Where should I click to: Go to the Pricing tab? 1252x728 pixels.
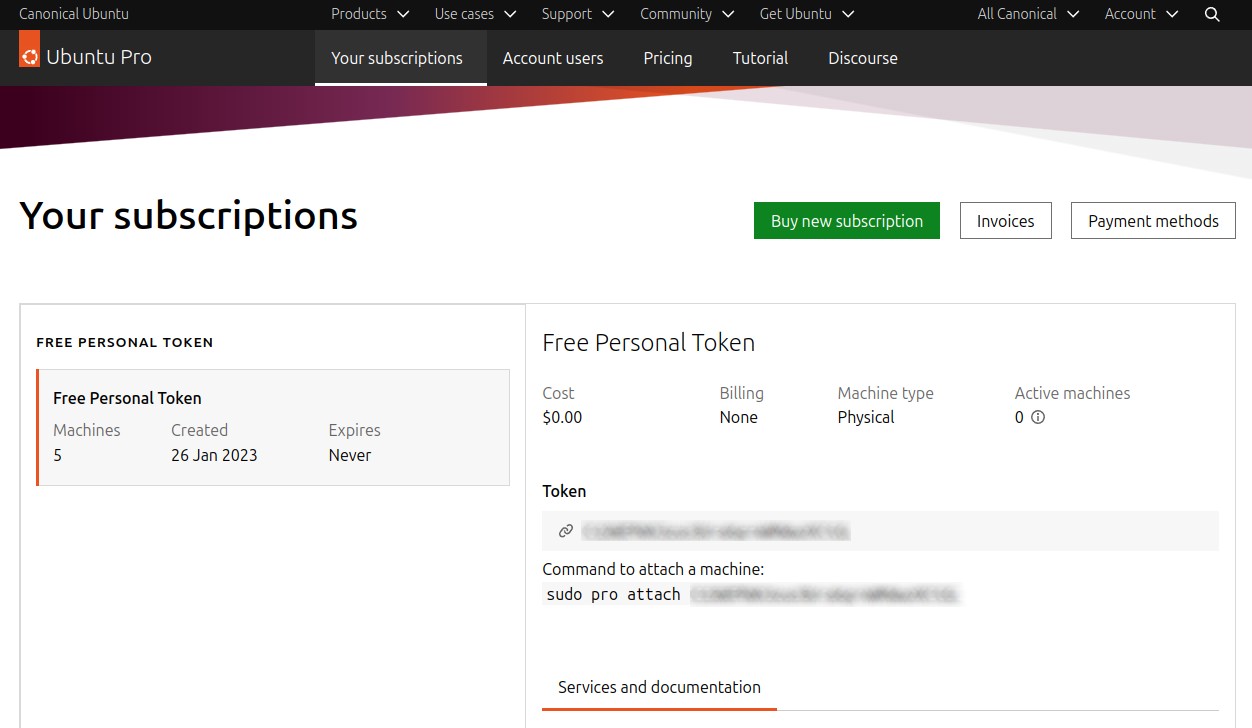tap(668, 58)
